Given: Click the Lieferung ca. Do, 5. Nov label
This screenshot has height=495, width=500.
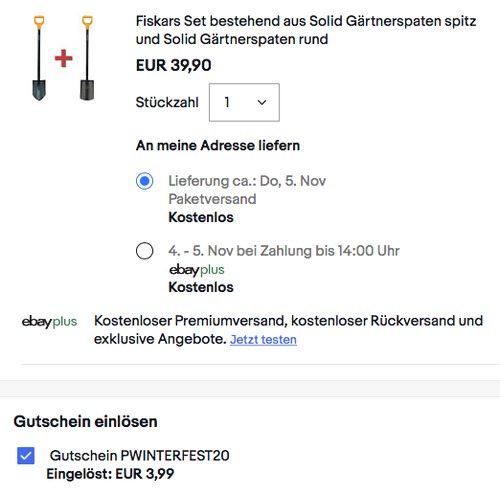Looking at the screenshot, I should pos(247,181).
